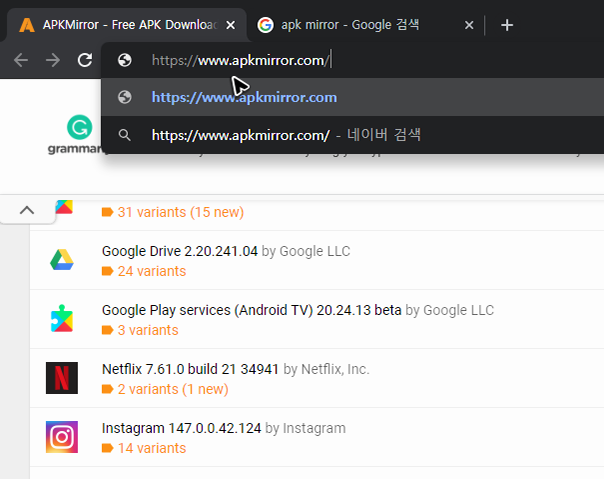Select the https://www.apkmirror.com suggestion
Screen dimensions: 604x479
coord(352,97)
